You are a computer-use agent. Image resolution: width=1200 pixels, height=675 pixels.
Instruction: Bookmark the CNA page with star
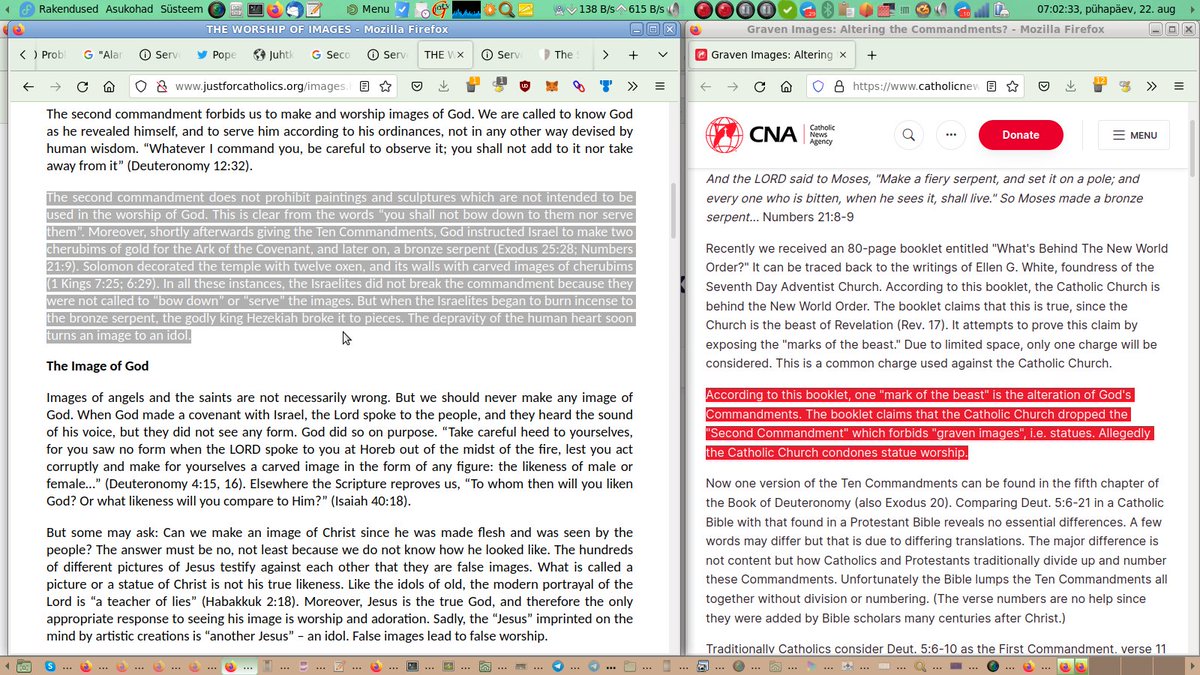click(1014, 86)
